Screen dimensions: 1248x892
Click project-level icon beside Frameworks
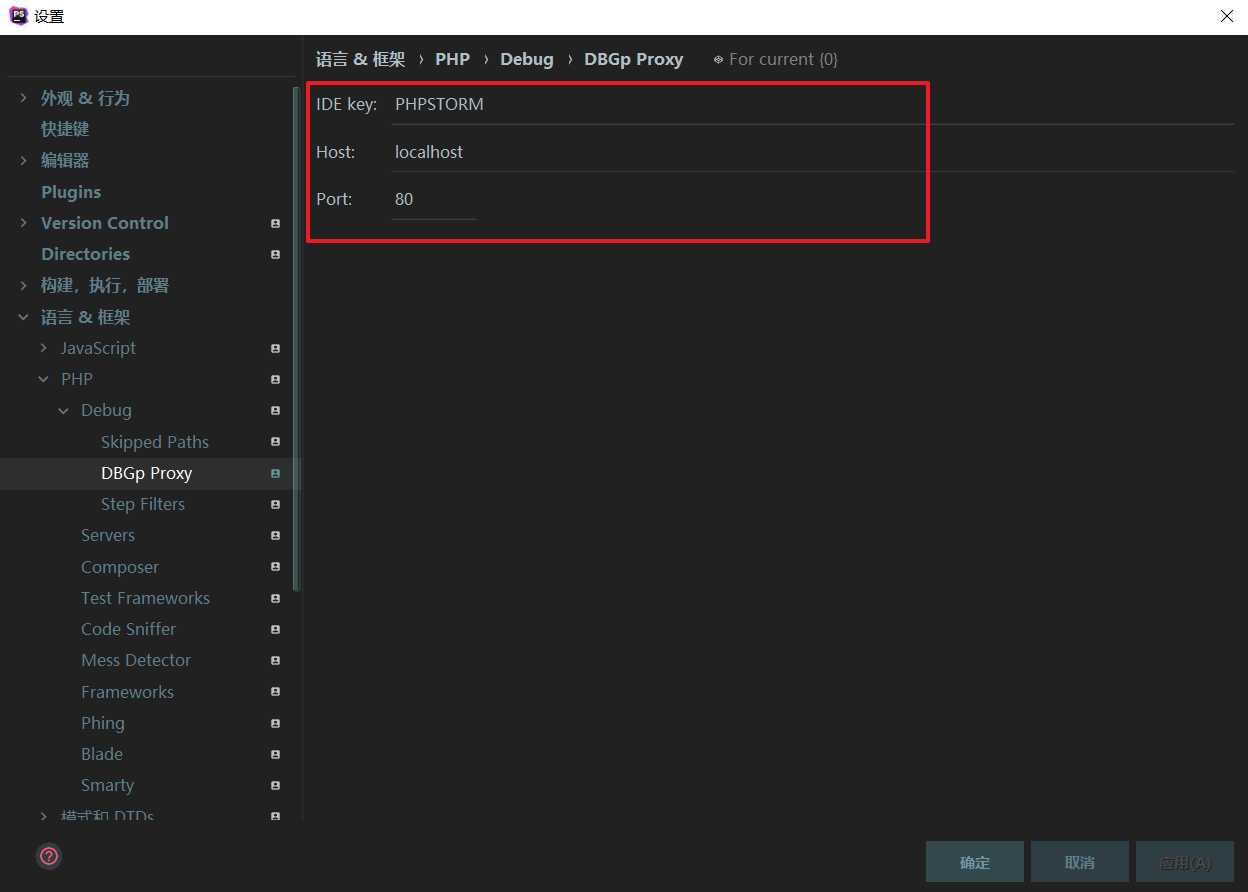(x=275, y=692)
